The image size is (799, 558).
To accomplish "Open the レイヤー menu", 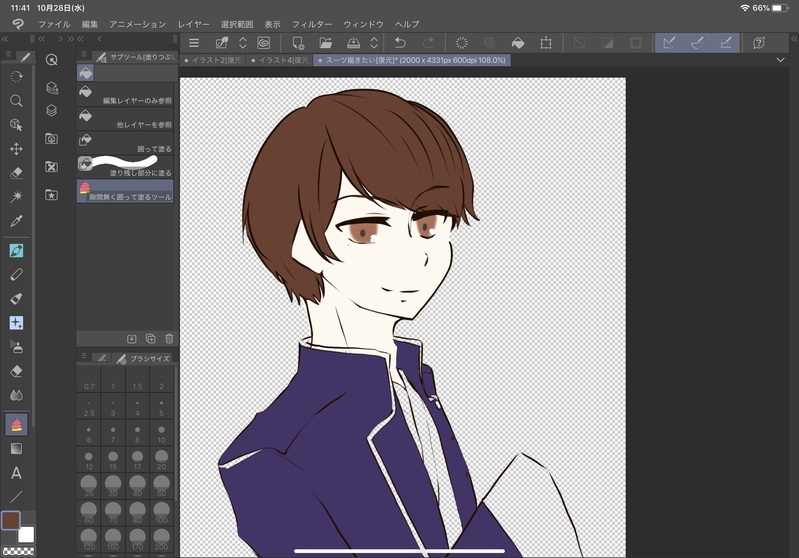I will point(194,24).
